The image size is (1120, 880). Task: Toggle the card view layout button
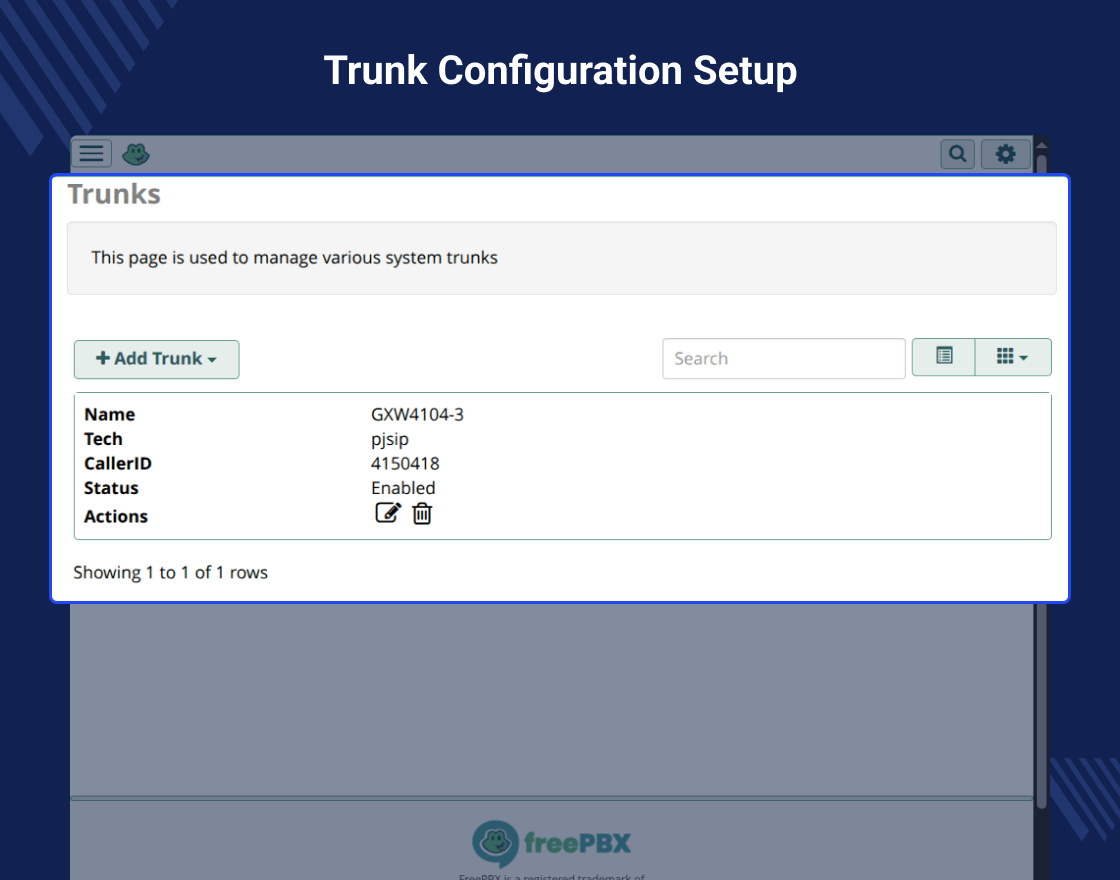pyautogui.click(x=943, y=357)
